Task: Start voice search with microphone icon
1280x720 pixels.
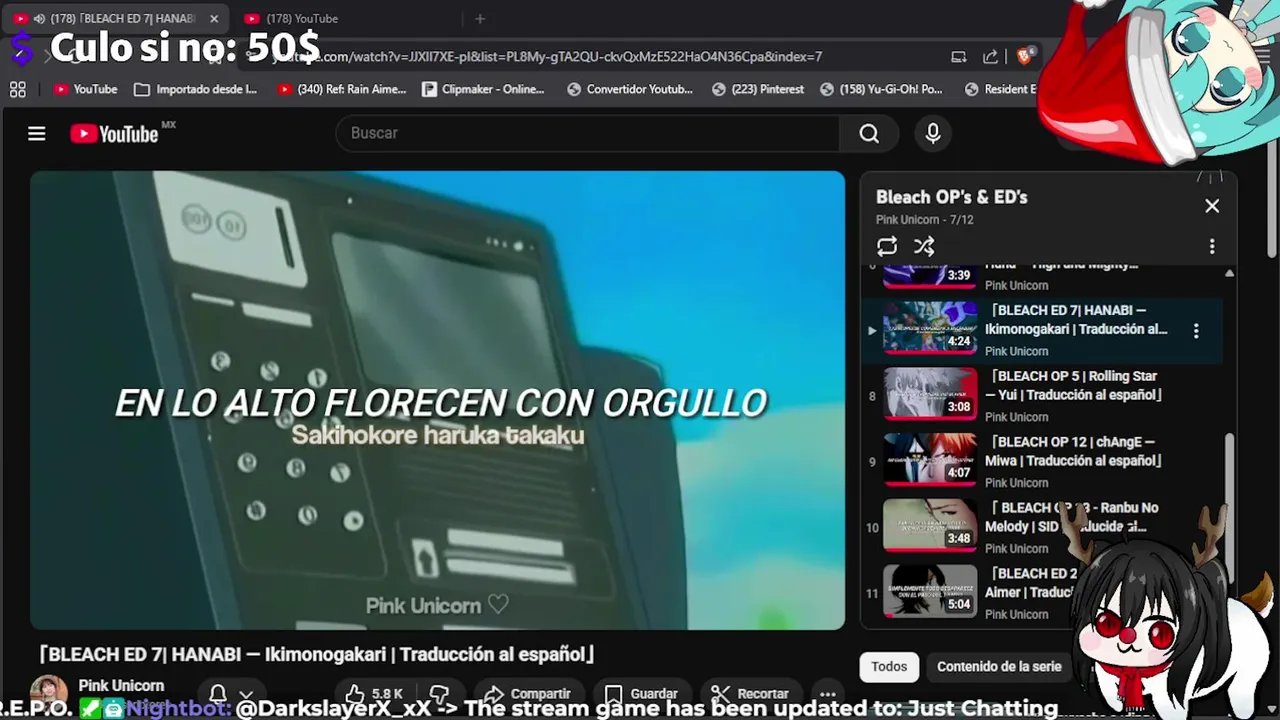Action: pyautogui.click(x=933, y=133)
